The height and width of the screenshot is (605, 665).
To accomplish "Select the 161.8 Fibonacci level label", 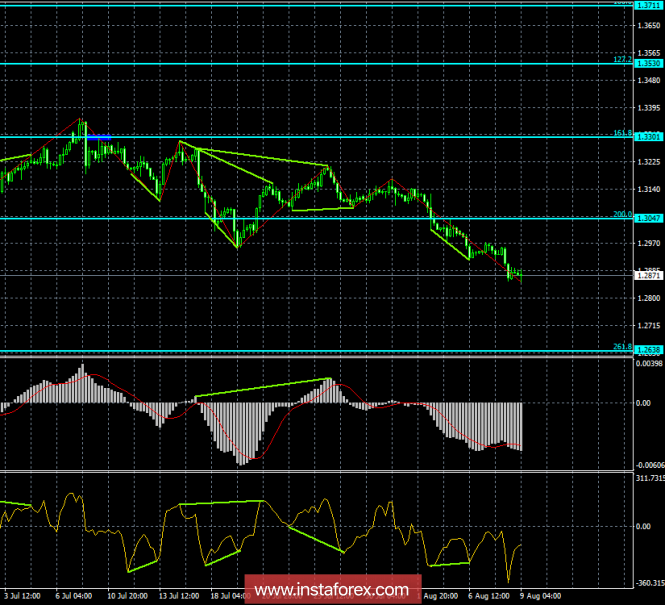I will coord(620,132).
